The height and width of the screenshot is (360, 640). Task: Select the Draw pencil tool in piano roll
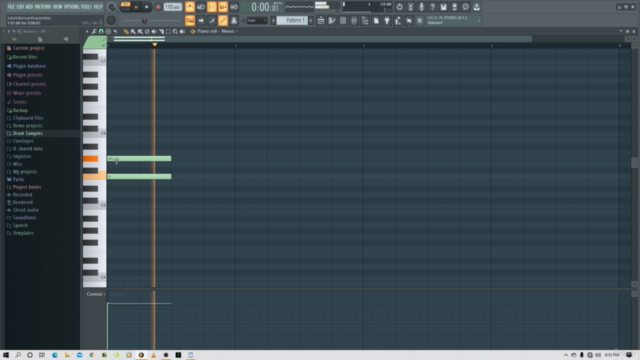coord(126,31)
